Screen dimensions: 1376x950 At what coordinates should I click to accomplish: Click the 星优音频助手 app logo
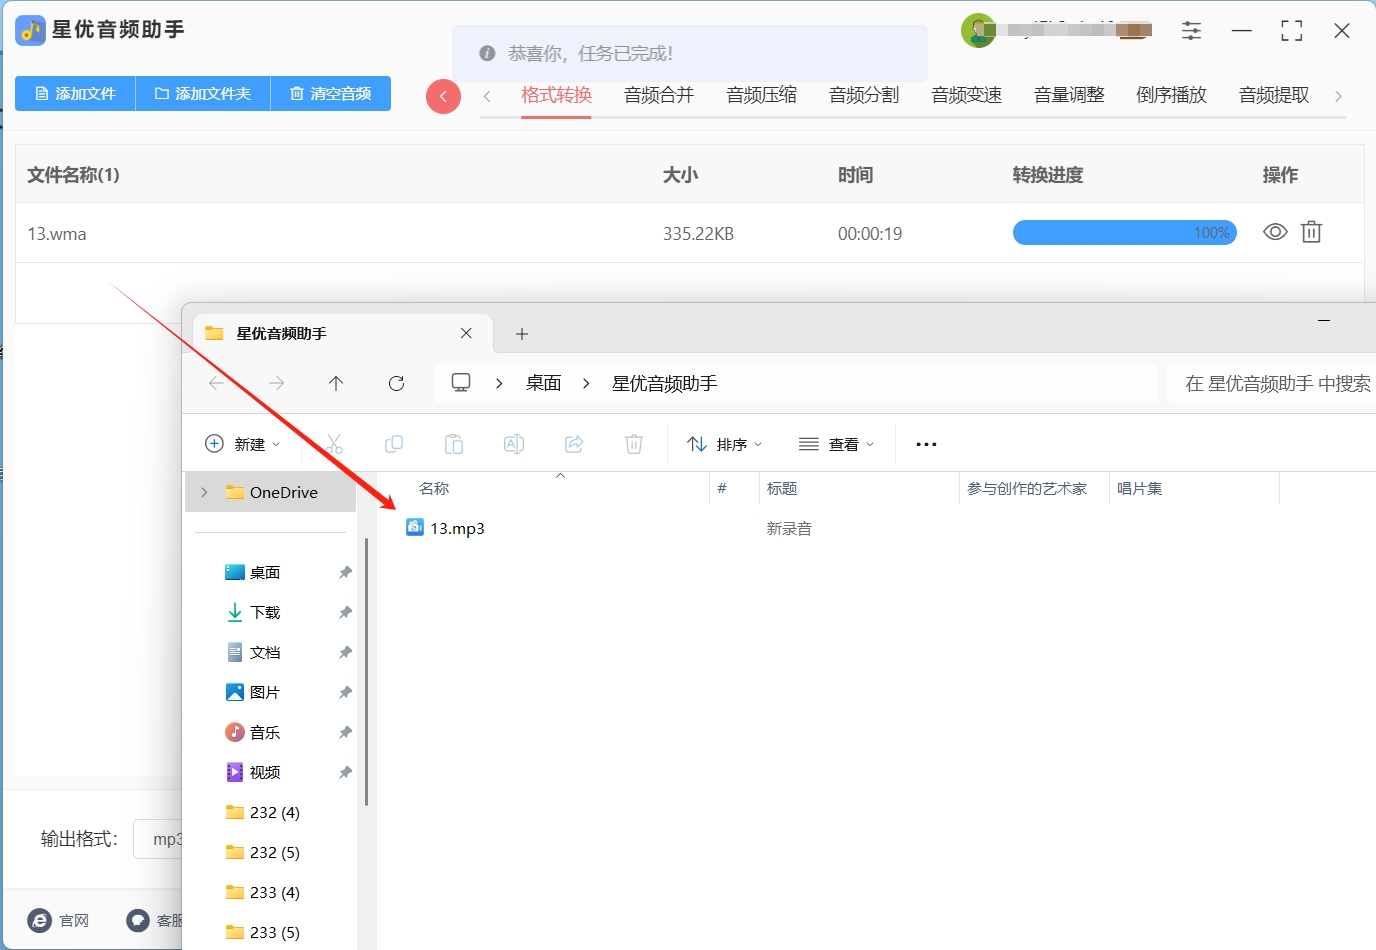pyautogui.click(x=31, y=30)
